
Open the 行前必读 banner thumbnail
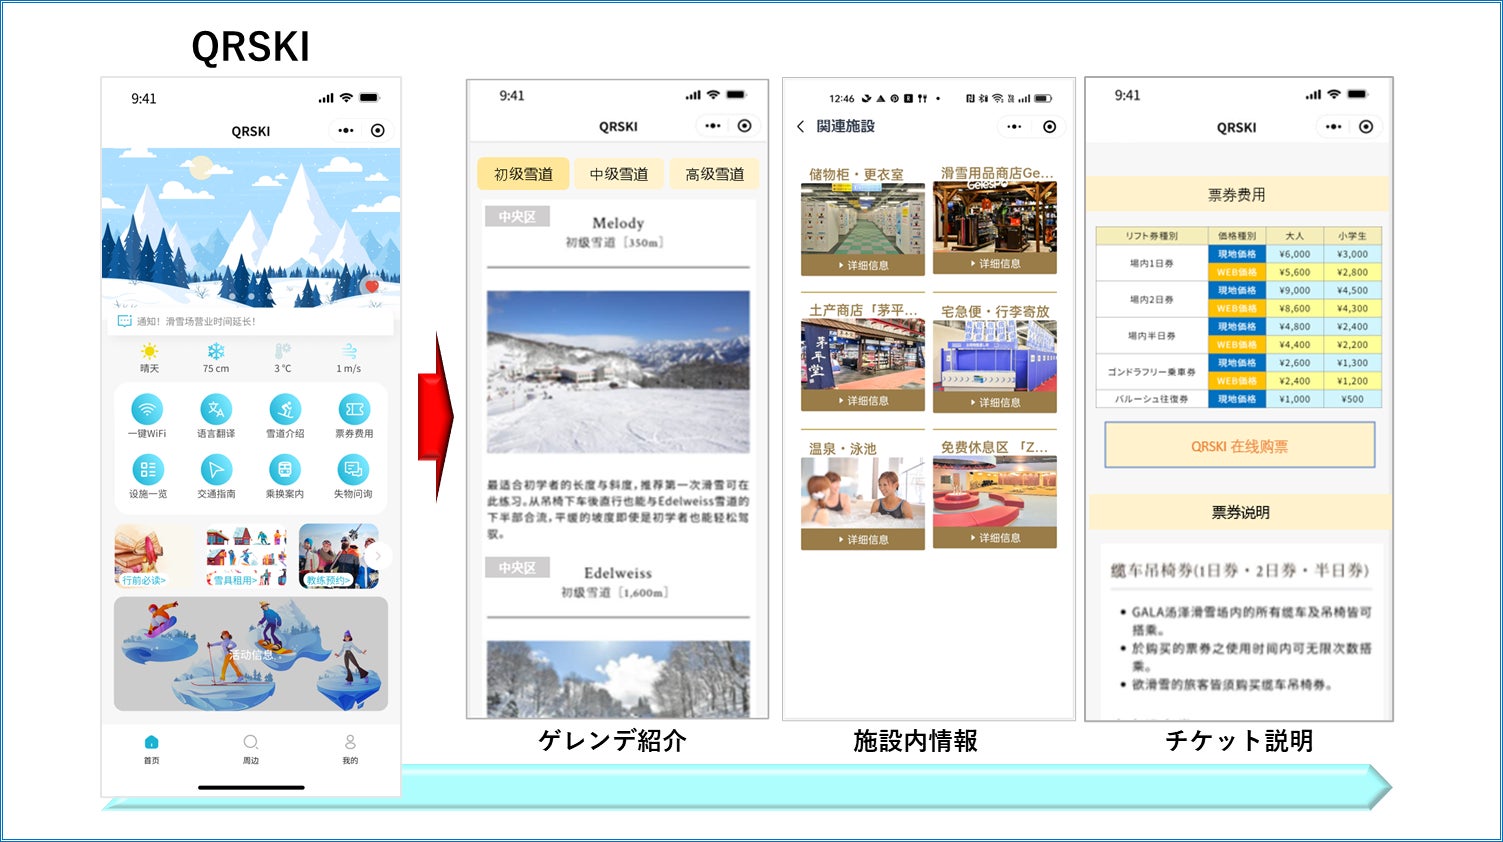(155, 556)
